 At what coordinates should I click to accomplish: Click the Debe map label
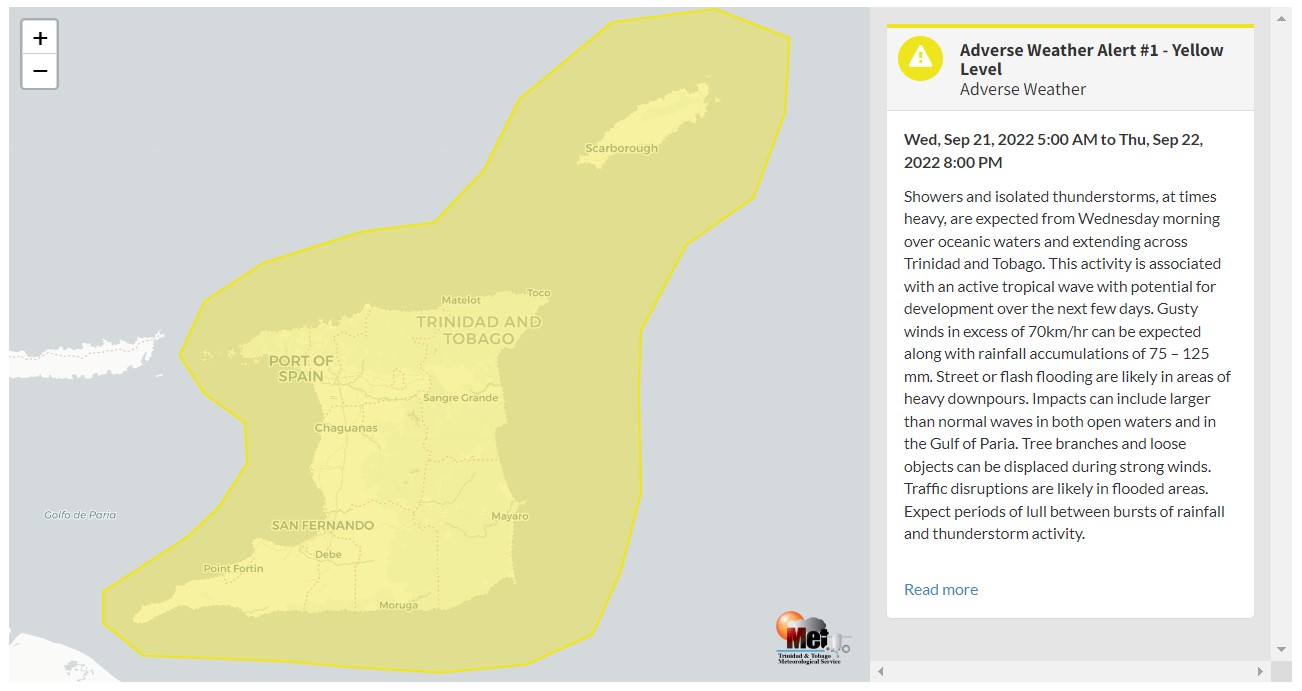click(328, 554)
